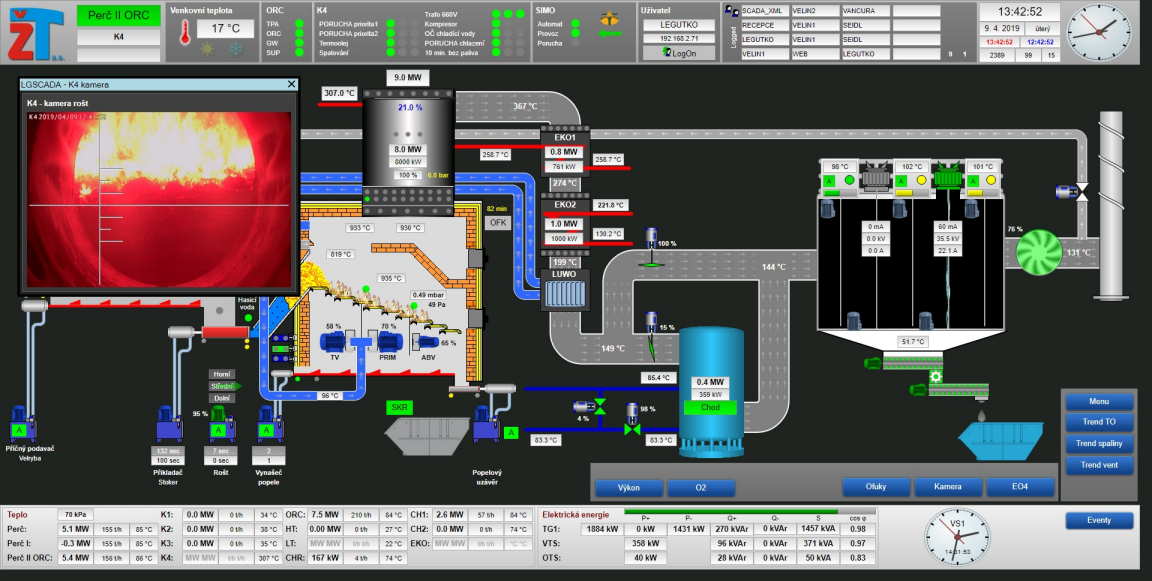Toggle the OFK indicator button
Viewport: 1152px width, 581px height.
[498, 223]
